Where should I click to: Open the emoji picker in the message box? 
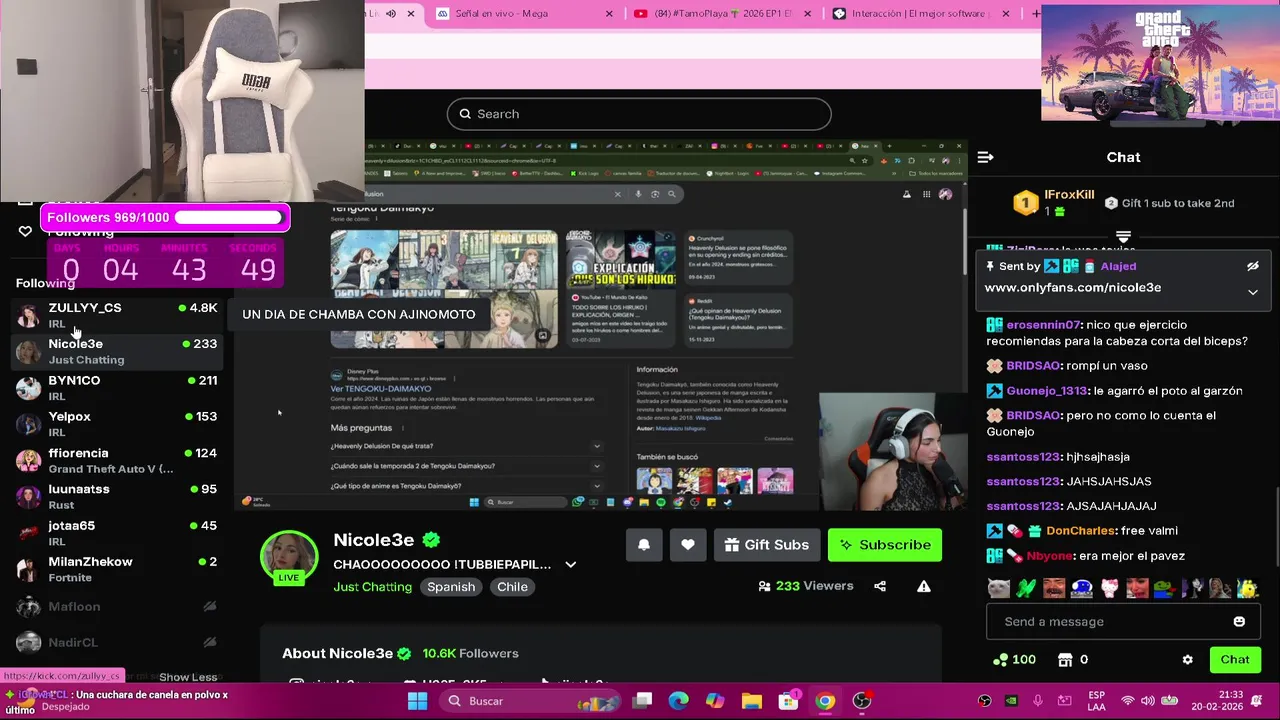point(1239,622)
